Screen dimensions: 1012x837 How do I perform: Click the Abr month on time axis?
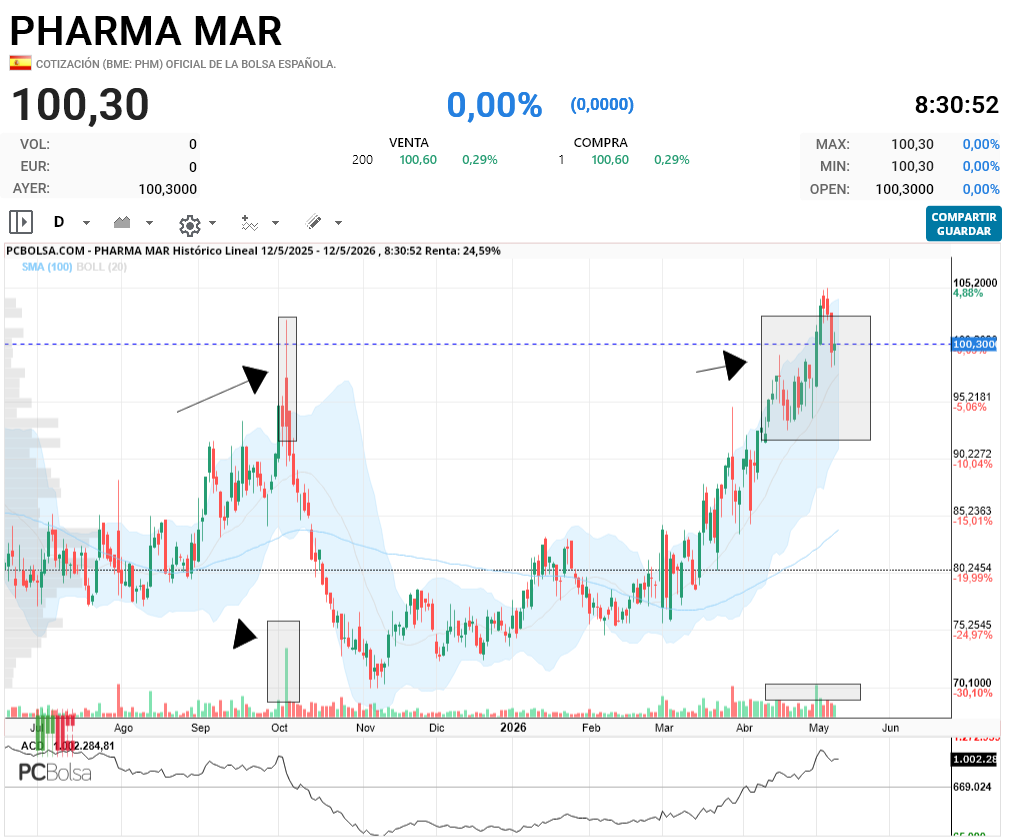pyautogui.click(x=744, y=728)
